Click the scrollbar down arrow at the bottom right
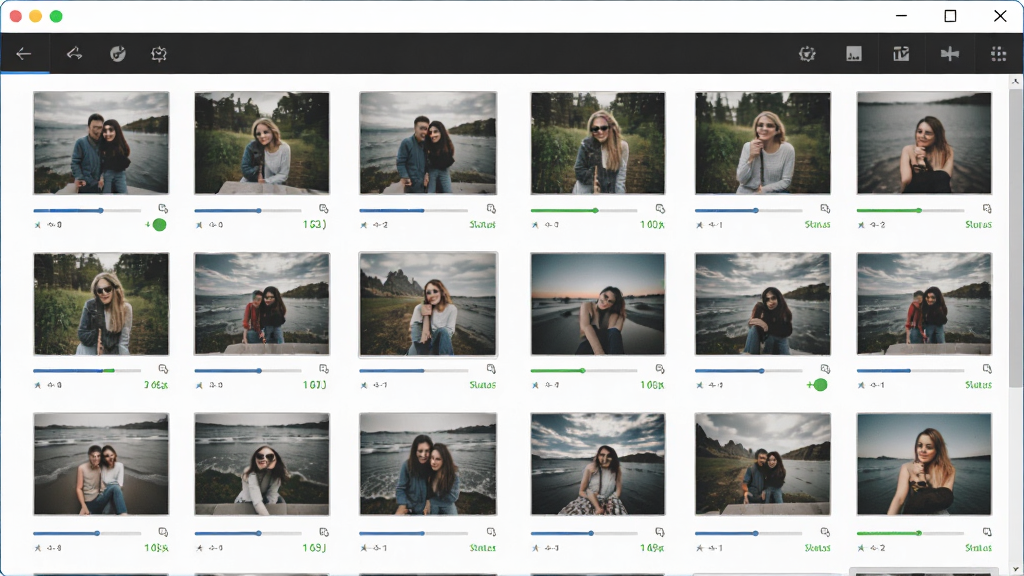Screen dimensions: 1024x576 point(1016,569)
